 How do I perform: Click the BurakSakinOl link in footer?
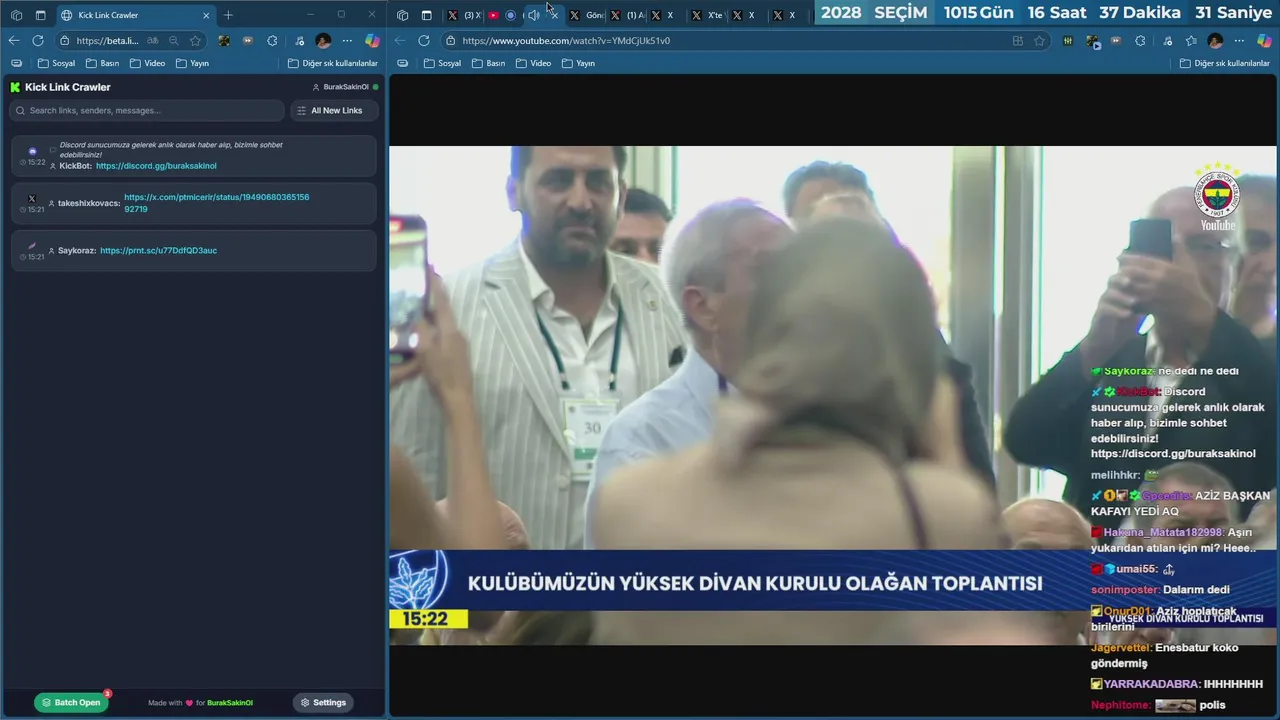coord(230,703)
